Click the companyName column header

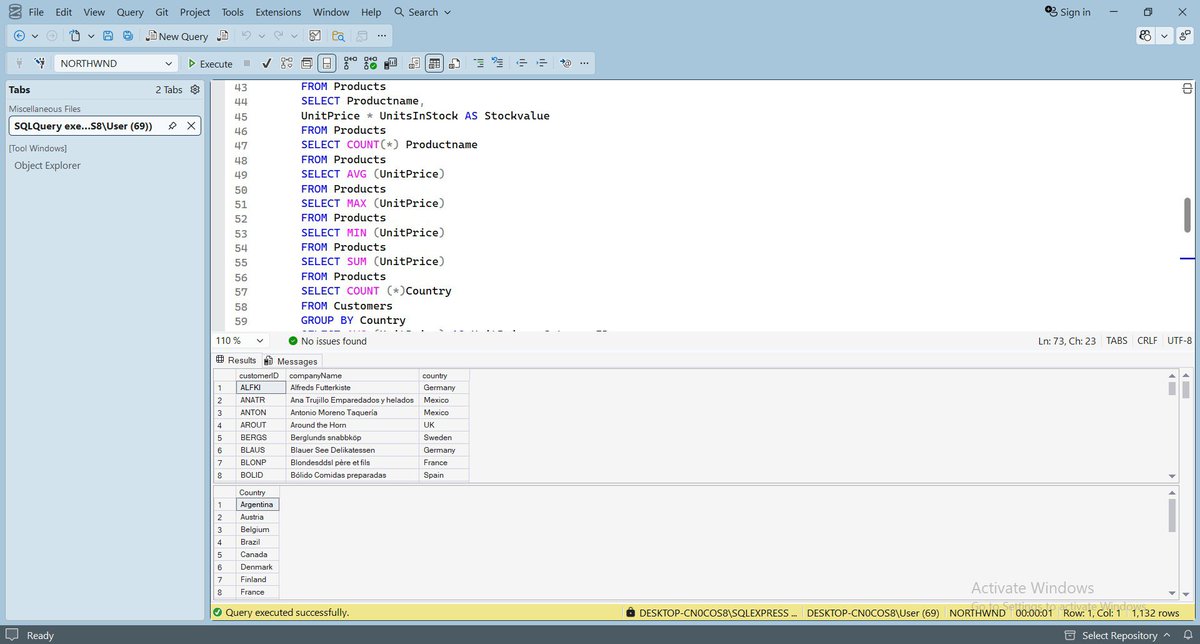click(x=352, y=375)
